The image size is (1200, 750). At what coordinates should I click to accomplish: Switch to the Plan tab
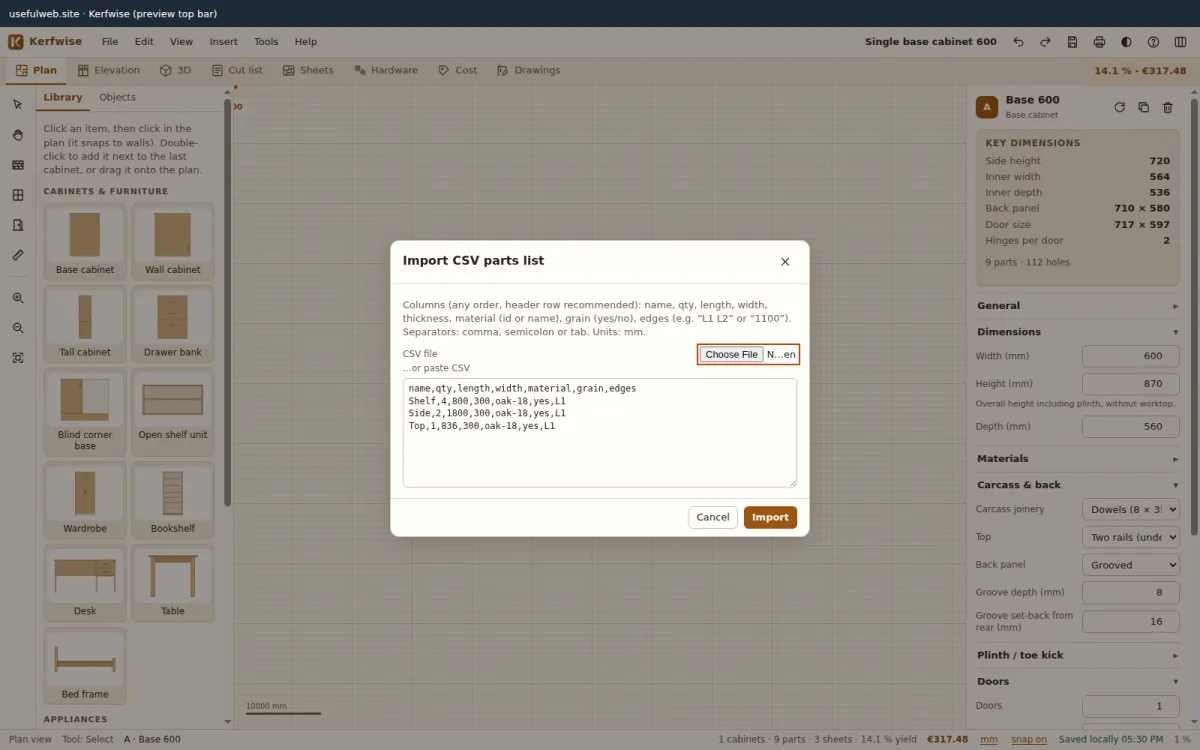click(37, 70)
